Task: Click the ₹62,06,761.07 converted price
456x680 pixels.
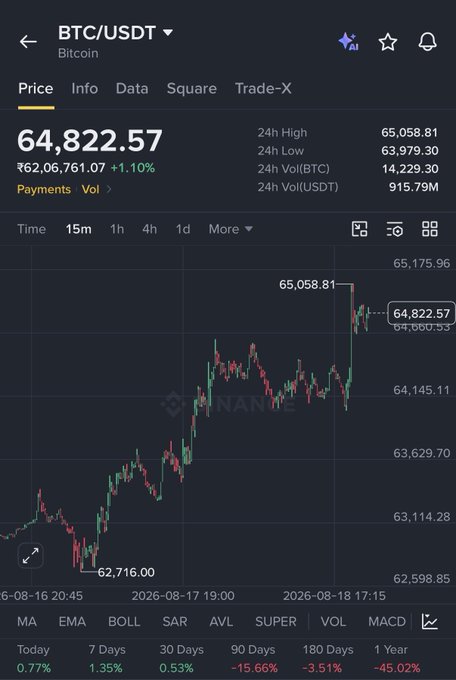Action: click(61, 168)
